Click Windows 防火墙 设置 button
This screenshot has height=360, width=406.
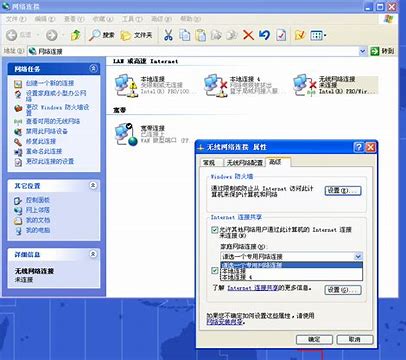click(x=343, y=191)
